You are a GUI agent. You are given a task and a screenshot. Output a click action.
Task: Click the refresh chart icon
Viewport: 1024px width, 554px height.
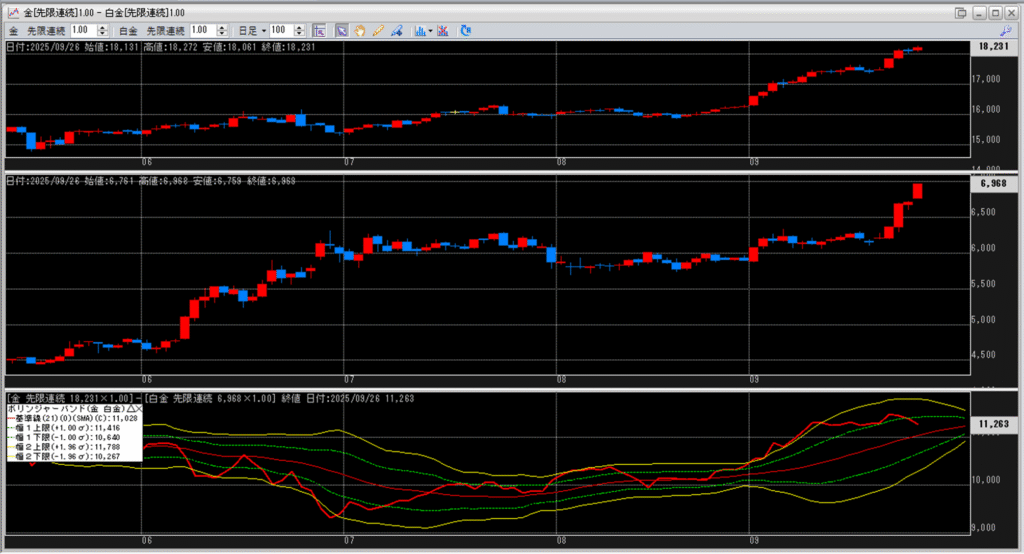[465, 31]
